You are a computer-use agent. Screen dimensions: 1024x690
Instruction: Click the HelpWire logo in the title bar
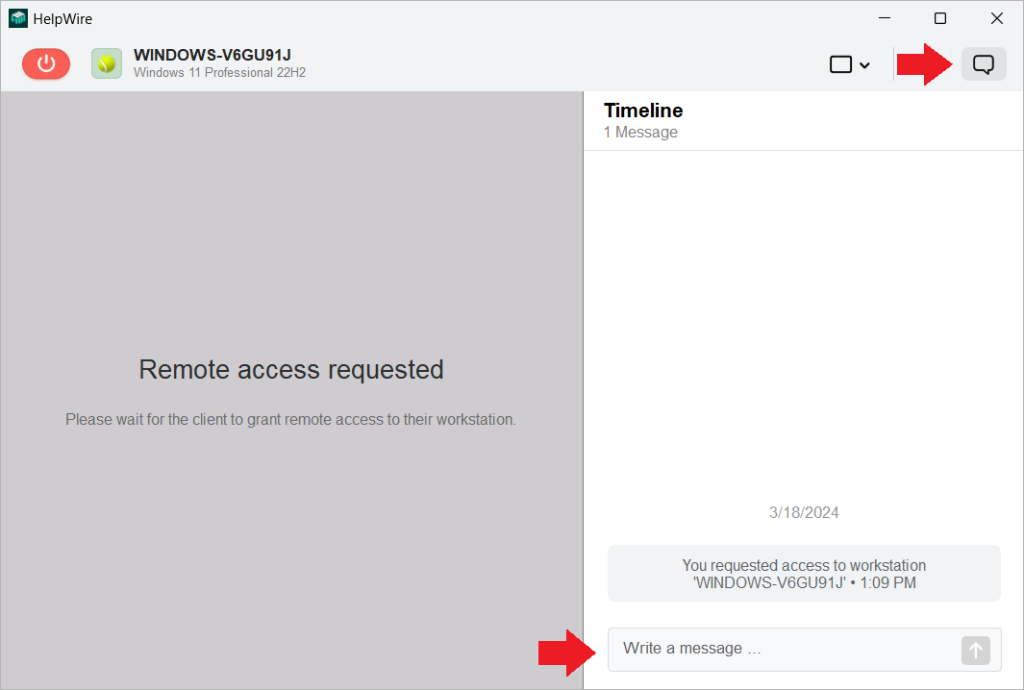pyautogui.click(x=19, y=17)
